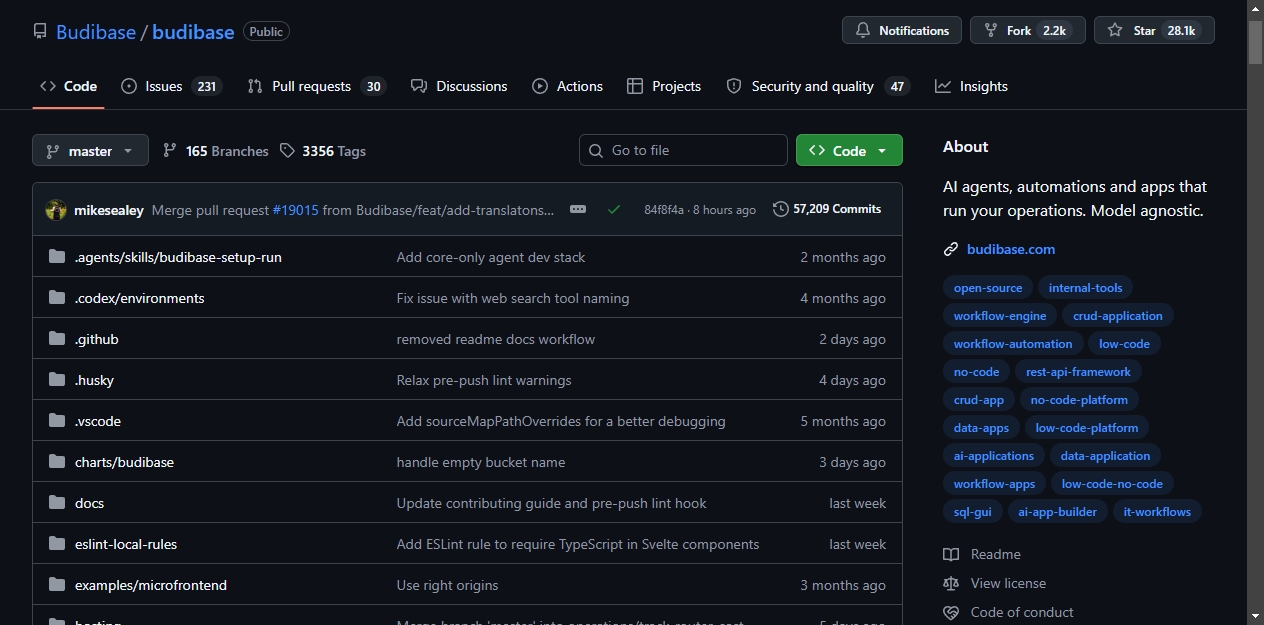
Task: Click the fork icon in Fork button
Action: (991, 31)
